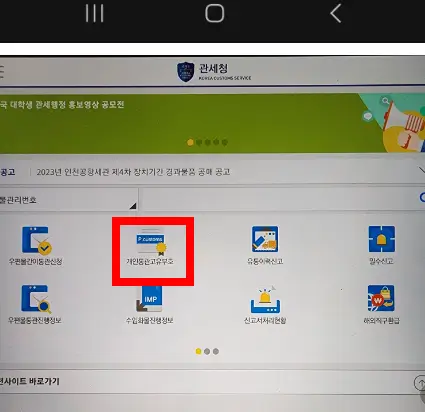Open the 수입화물진행정보 IMP icon
425x412 pixels.
149,305
